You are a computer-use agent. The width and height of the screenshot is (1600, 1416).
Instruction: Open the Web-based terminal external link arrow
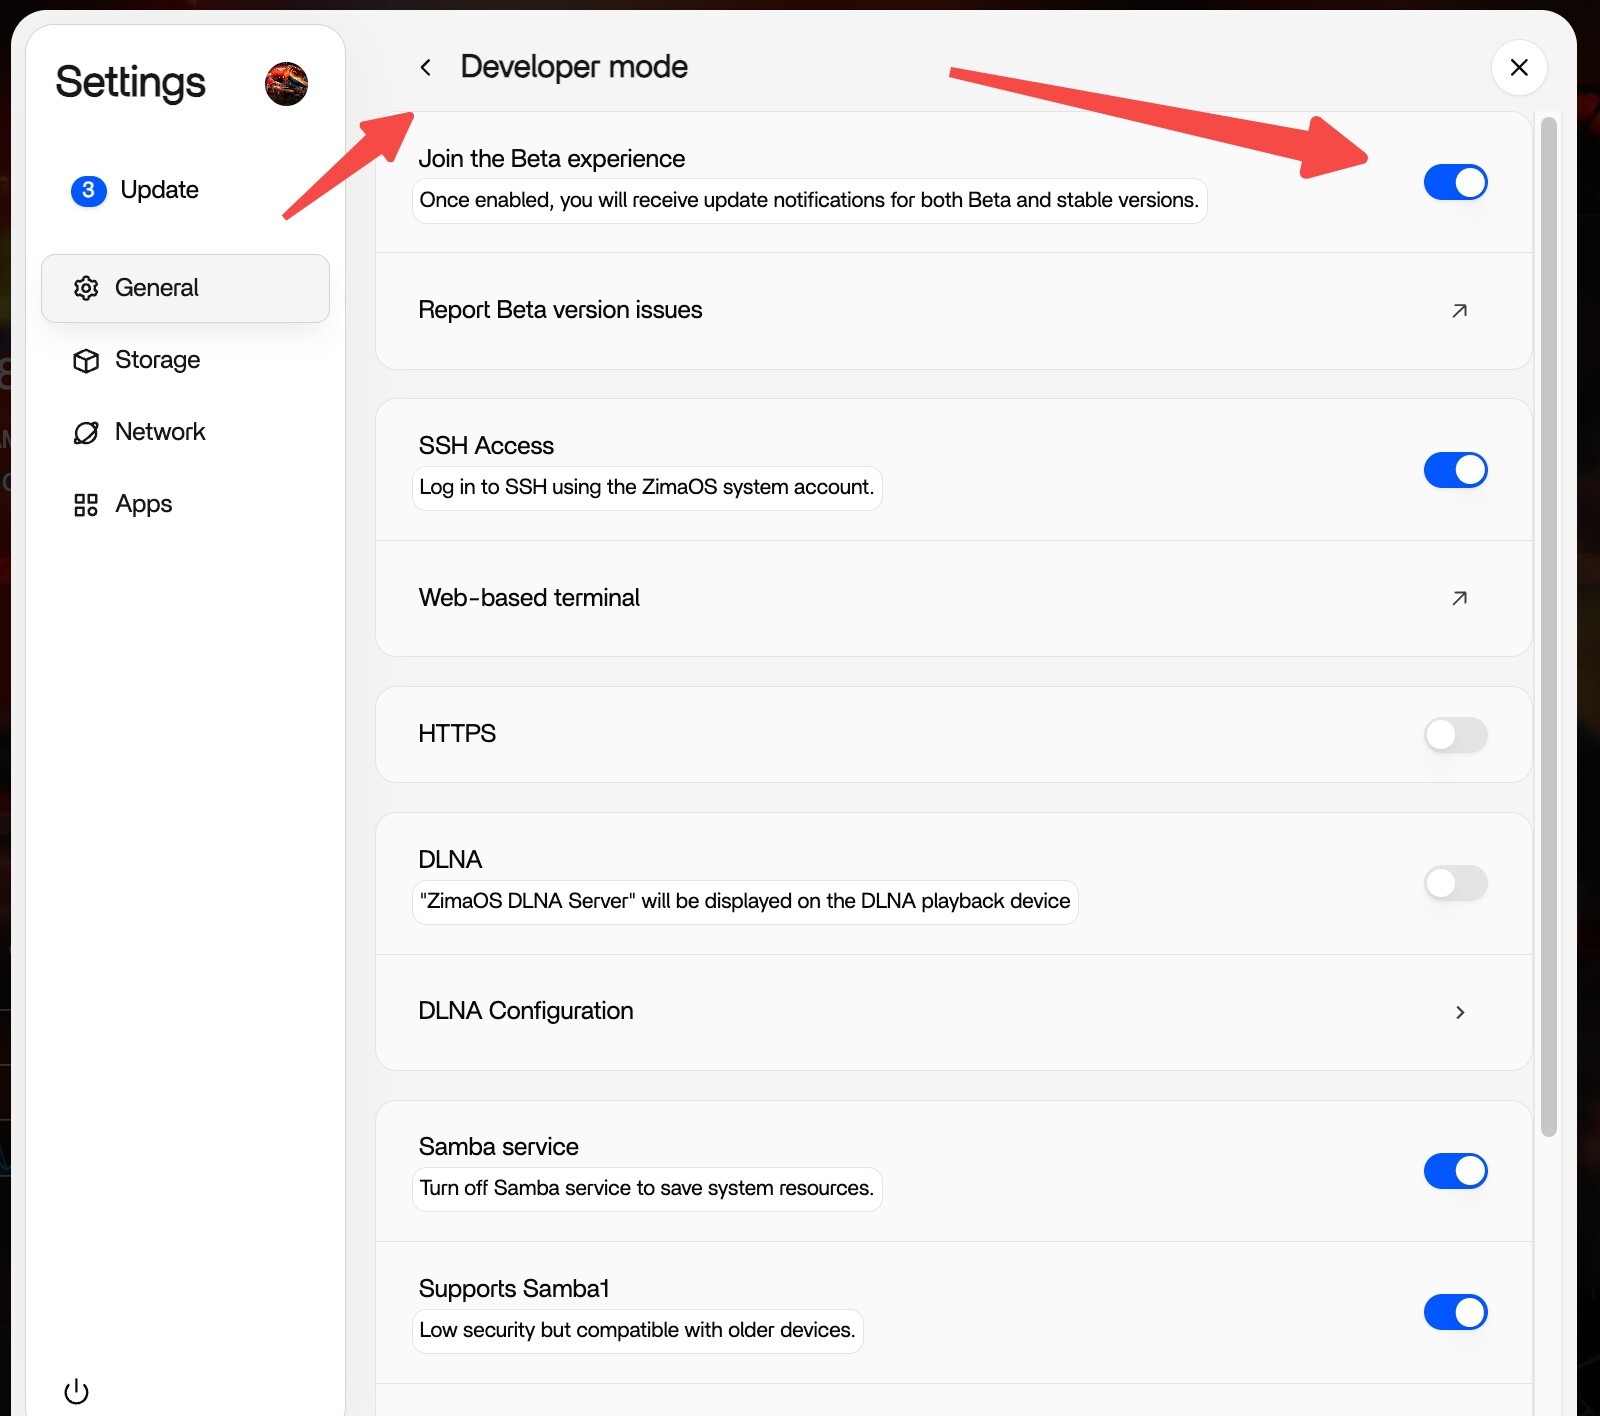click(1460, 598)
